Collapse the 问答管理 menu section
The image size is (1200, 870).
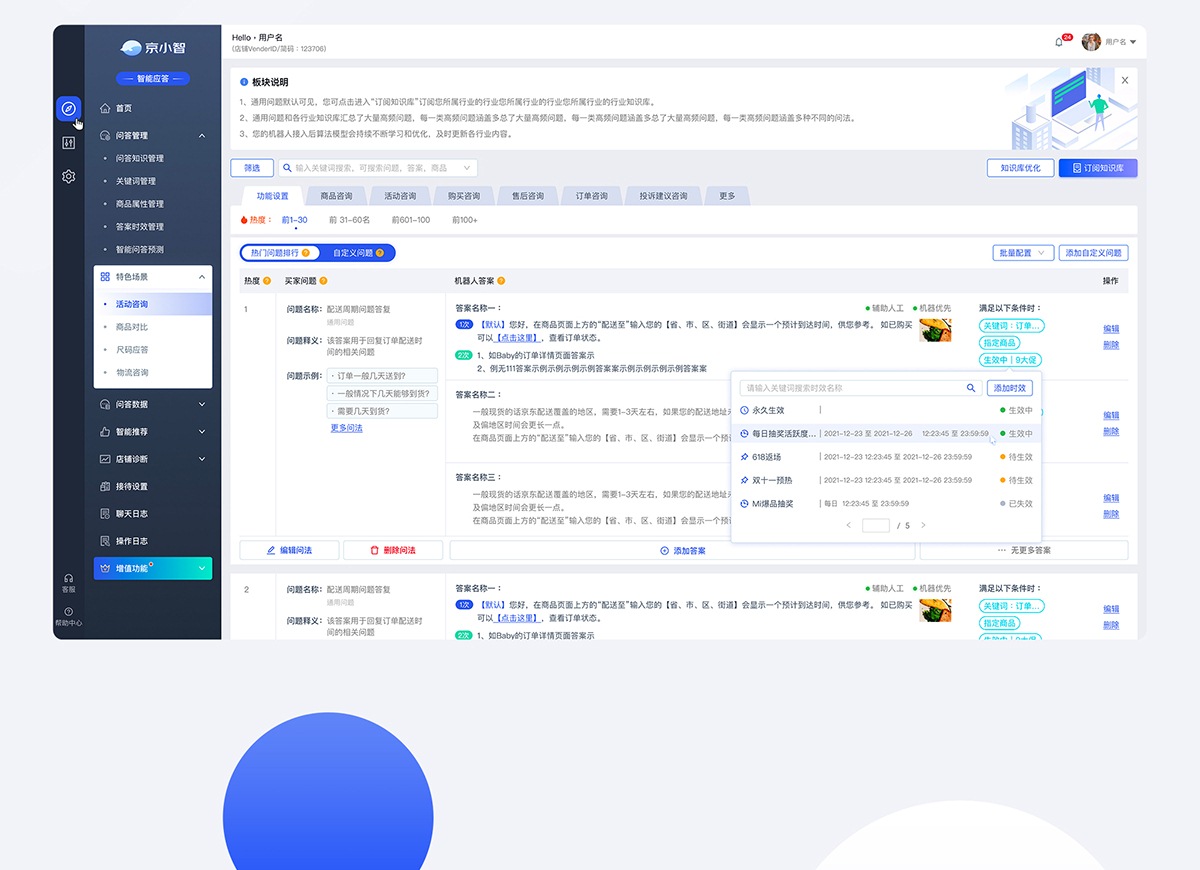coord(201,136)
